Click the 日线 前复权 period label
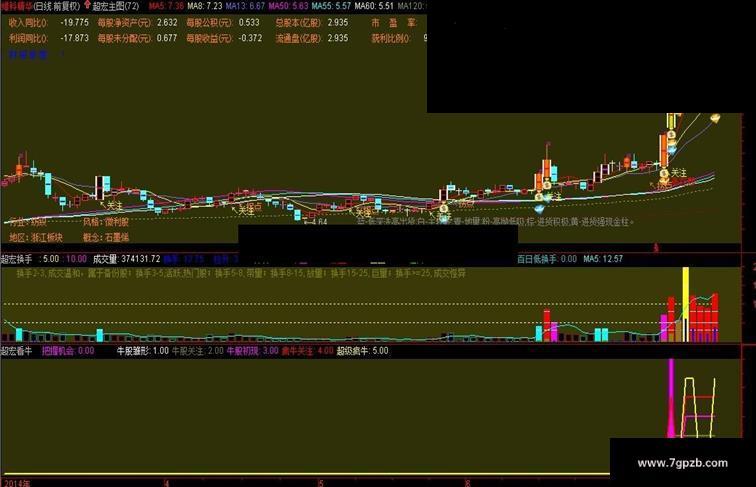 tap(57, 6)
